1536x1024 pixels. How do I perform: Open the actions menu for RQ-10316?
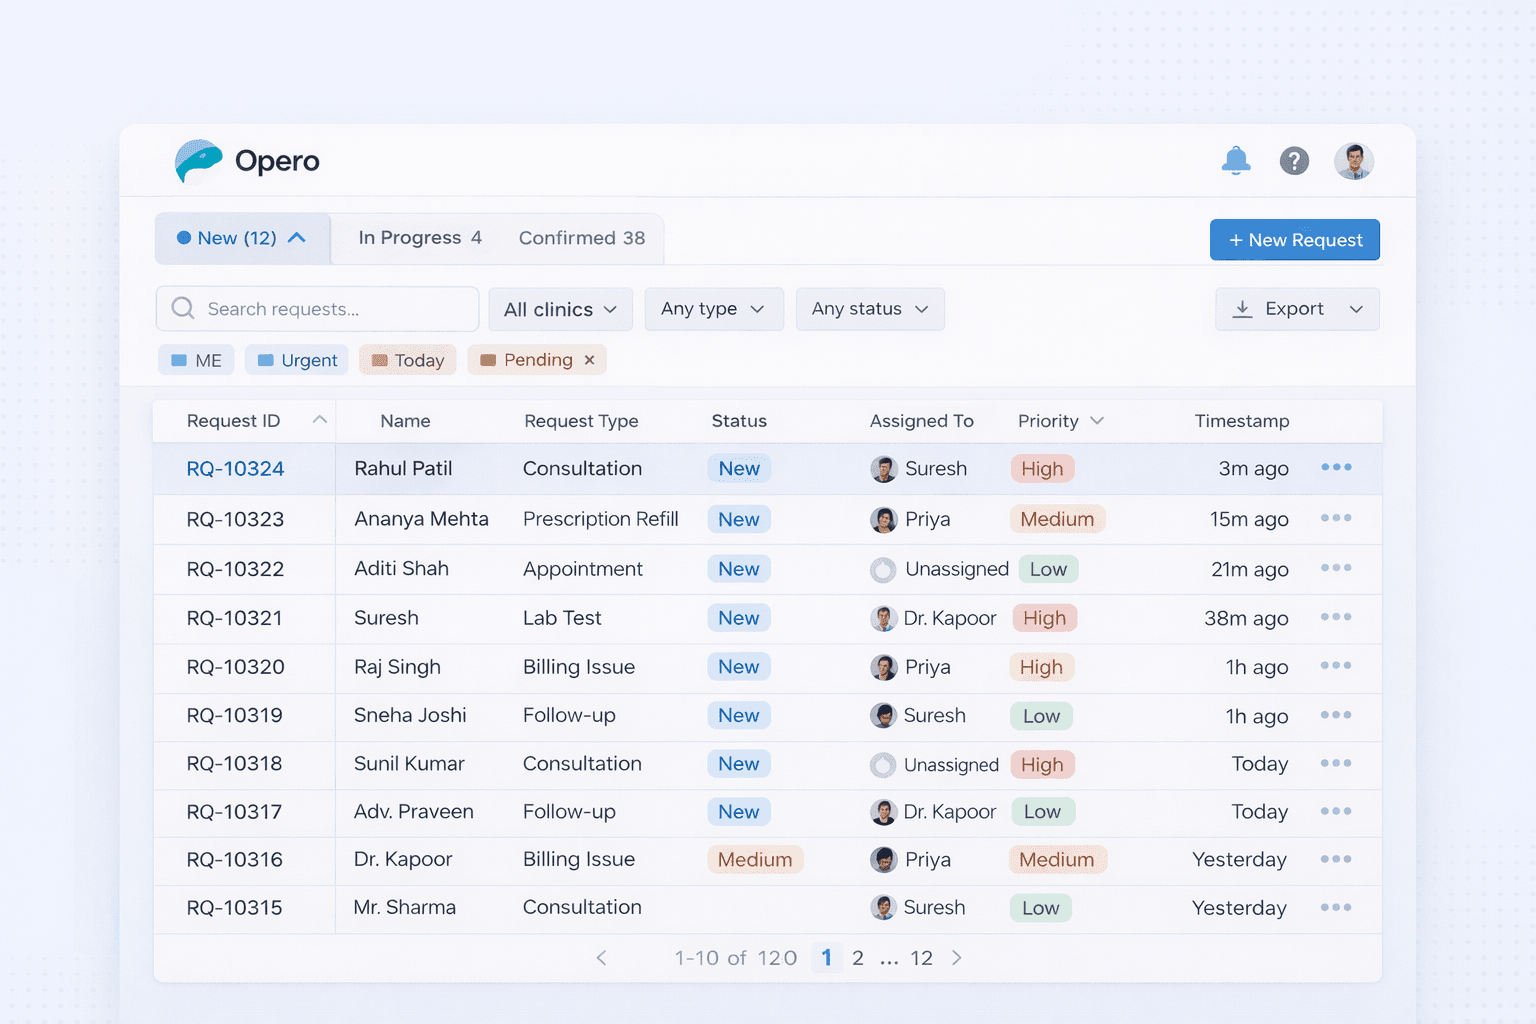(1335, 859)
